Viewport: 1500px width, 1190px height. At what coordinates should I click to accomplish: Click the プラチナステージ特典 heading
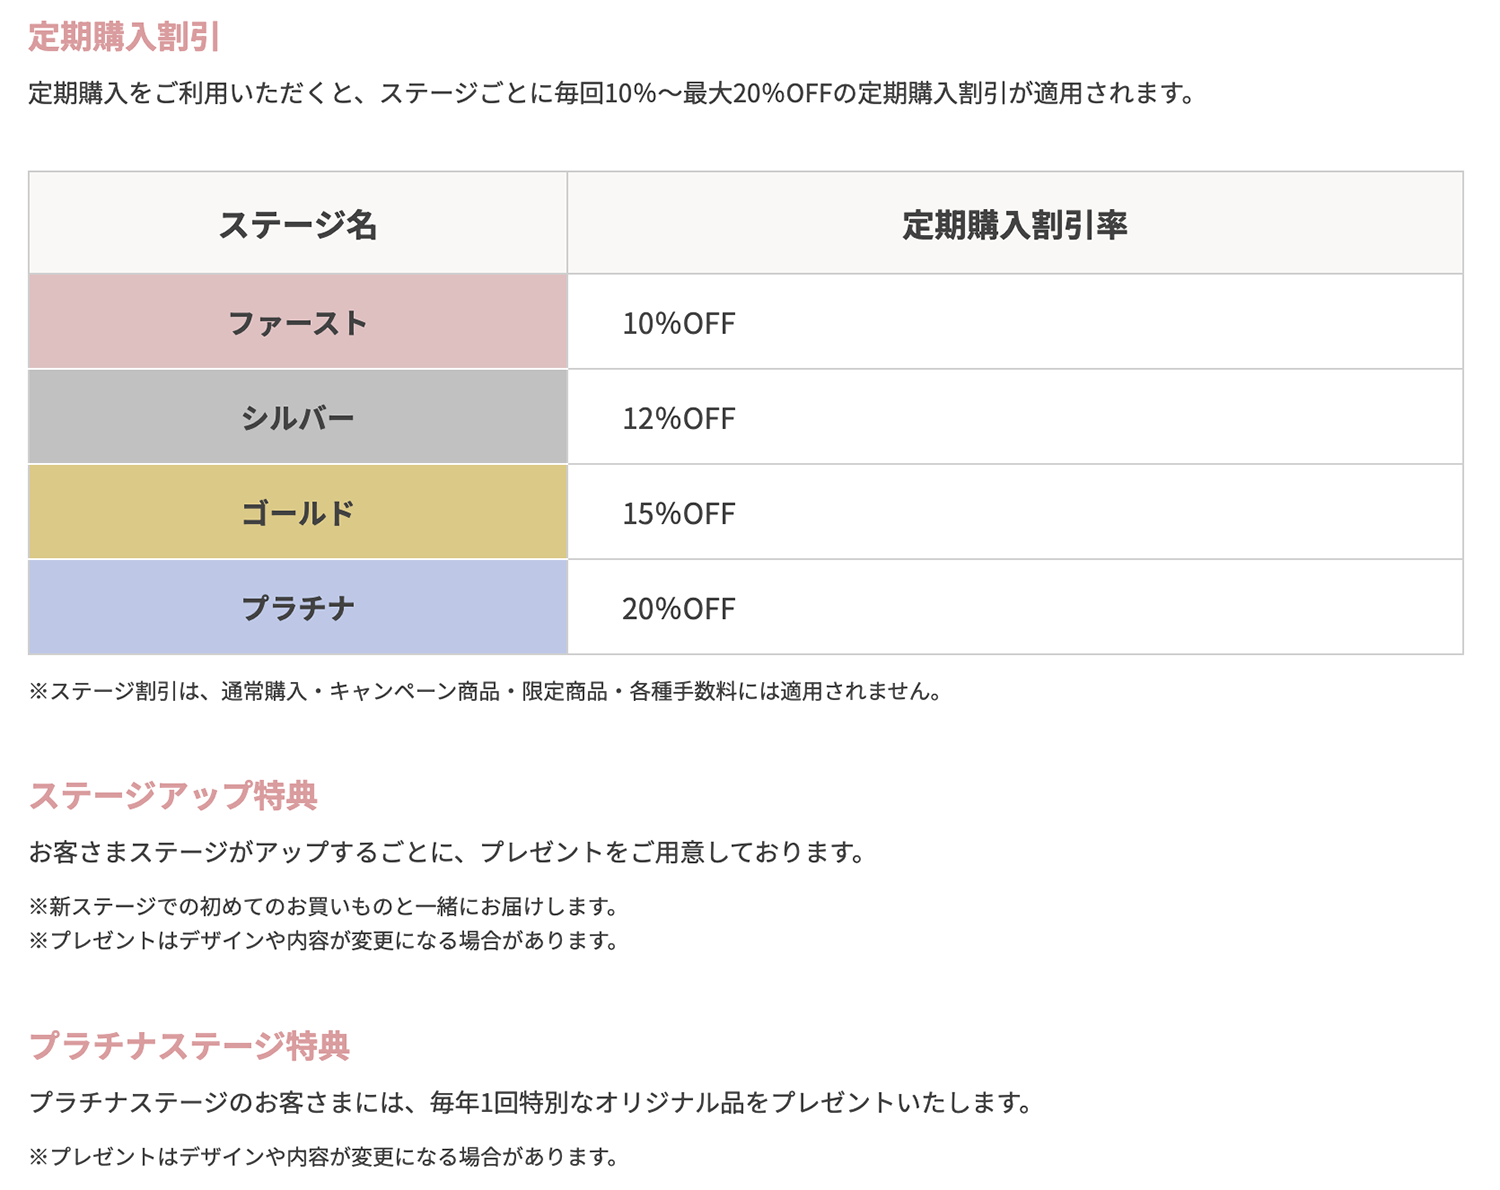click(189, 1045)
